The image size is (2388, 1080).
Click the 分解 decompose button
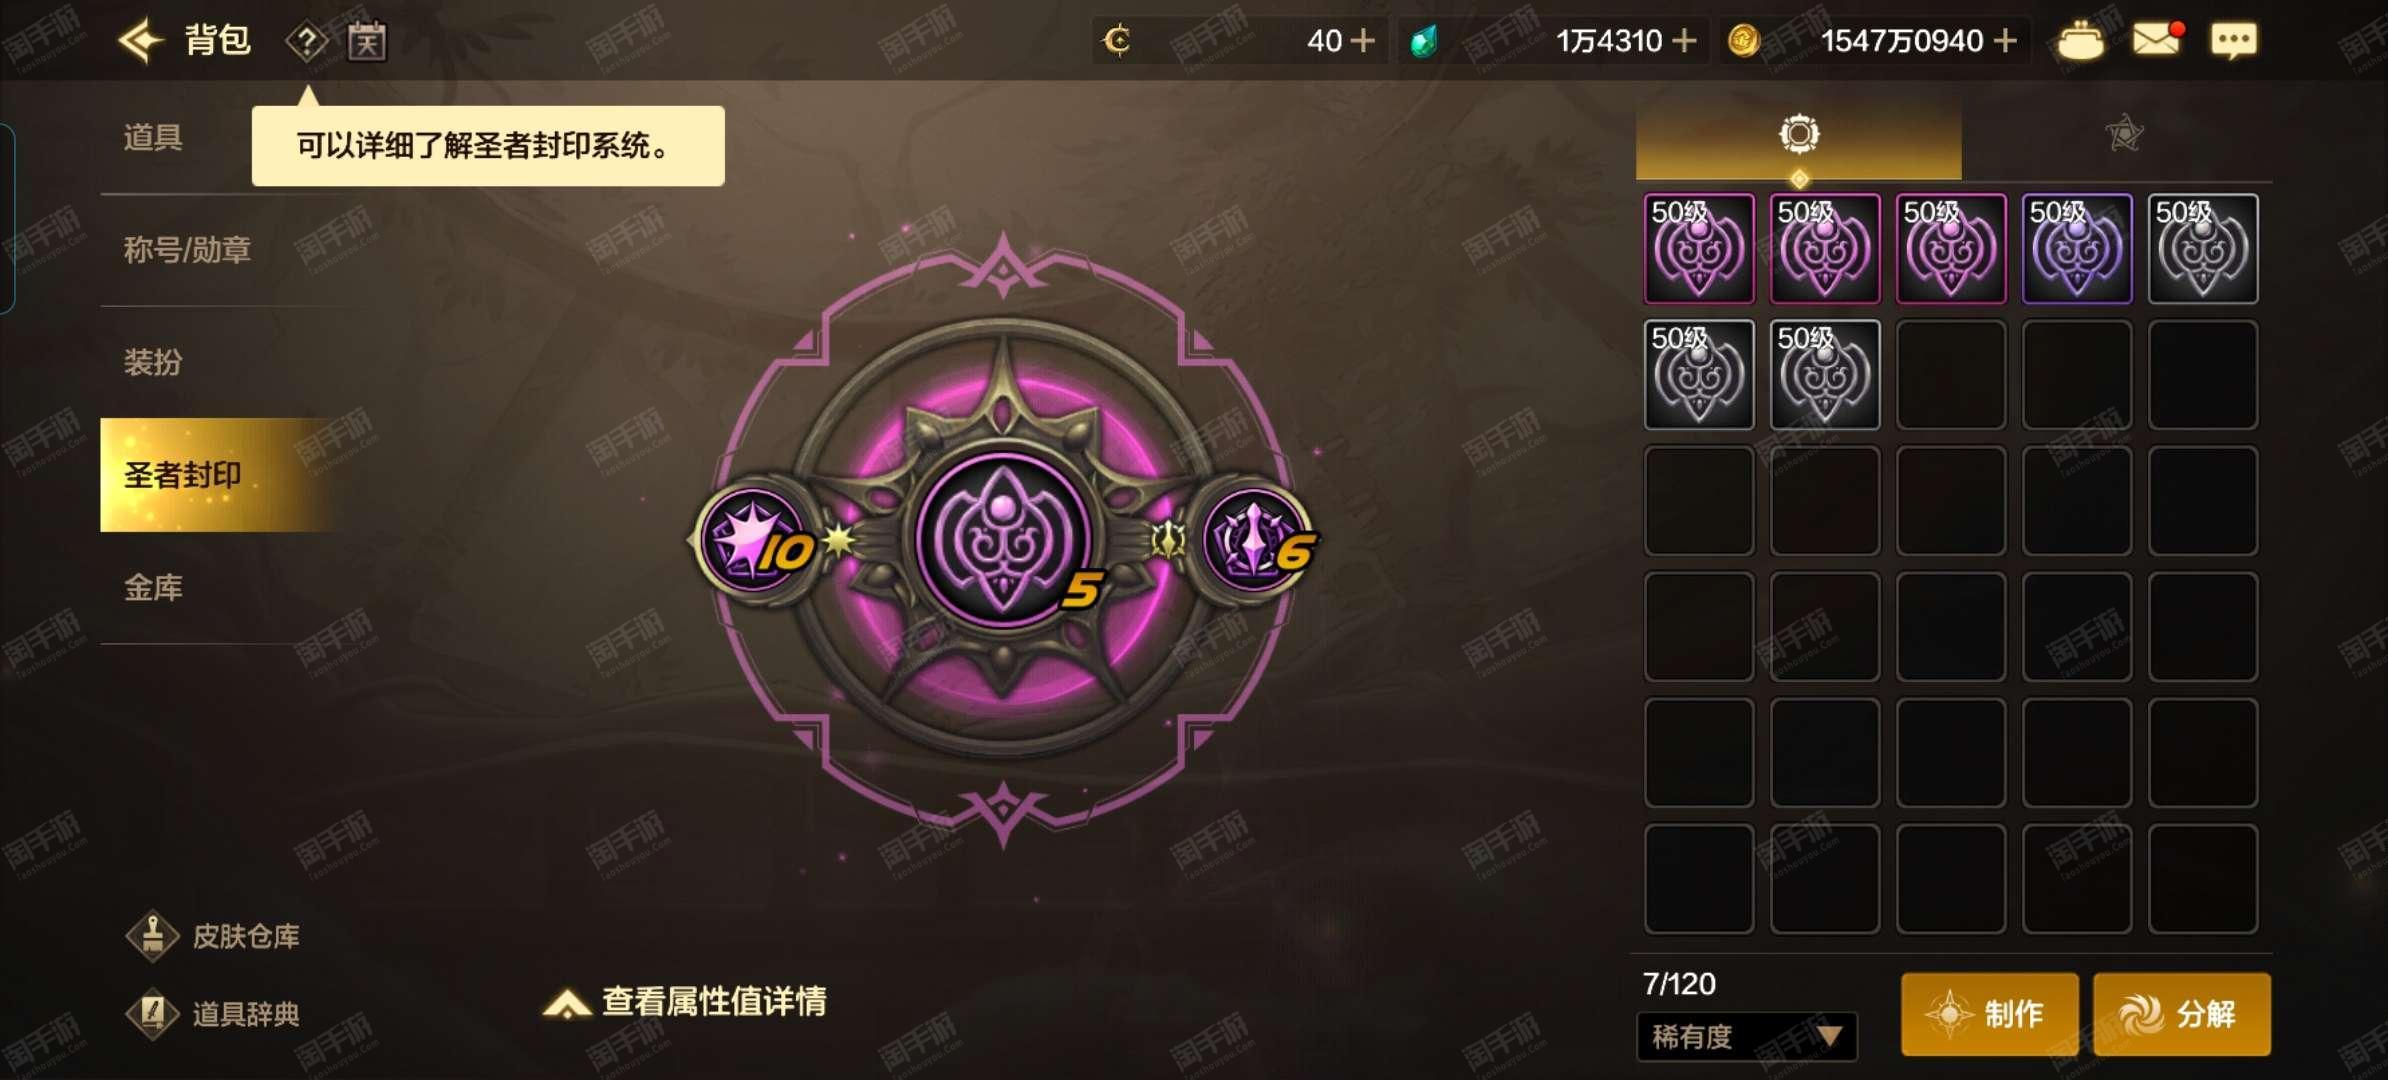pyautogui.click(x=2181, y=1014)
